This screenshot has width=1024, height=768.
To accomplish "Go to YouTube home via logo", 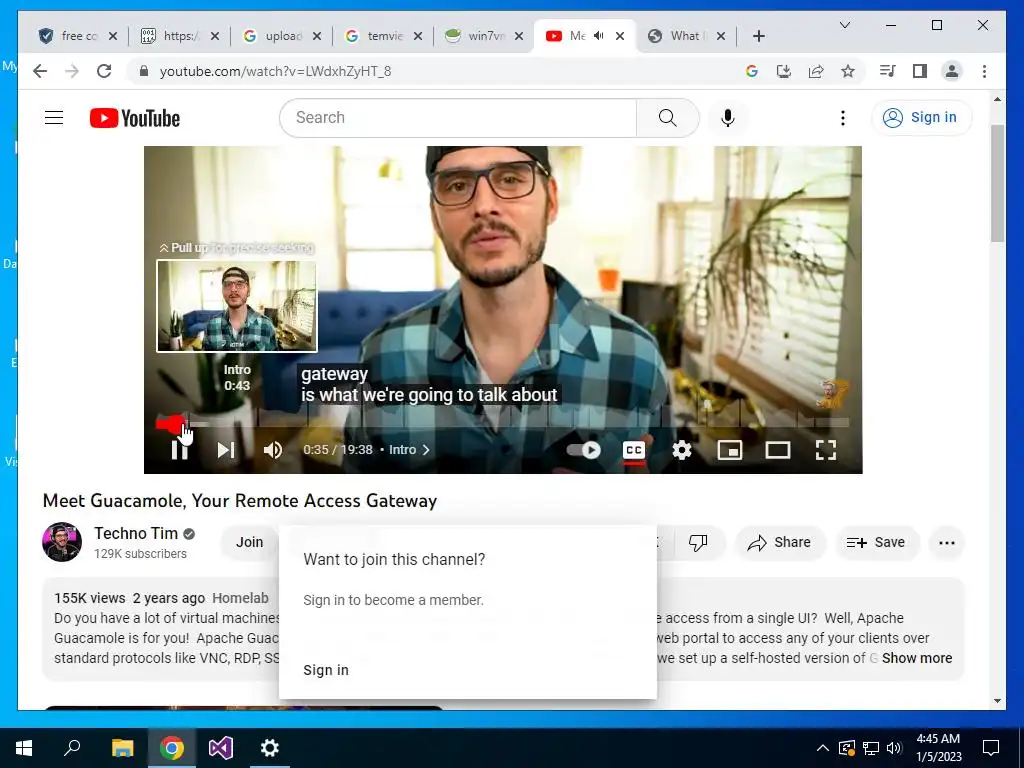I will click(x=135, y=118).
